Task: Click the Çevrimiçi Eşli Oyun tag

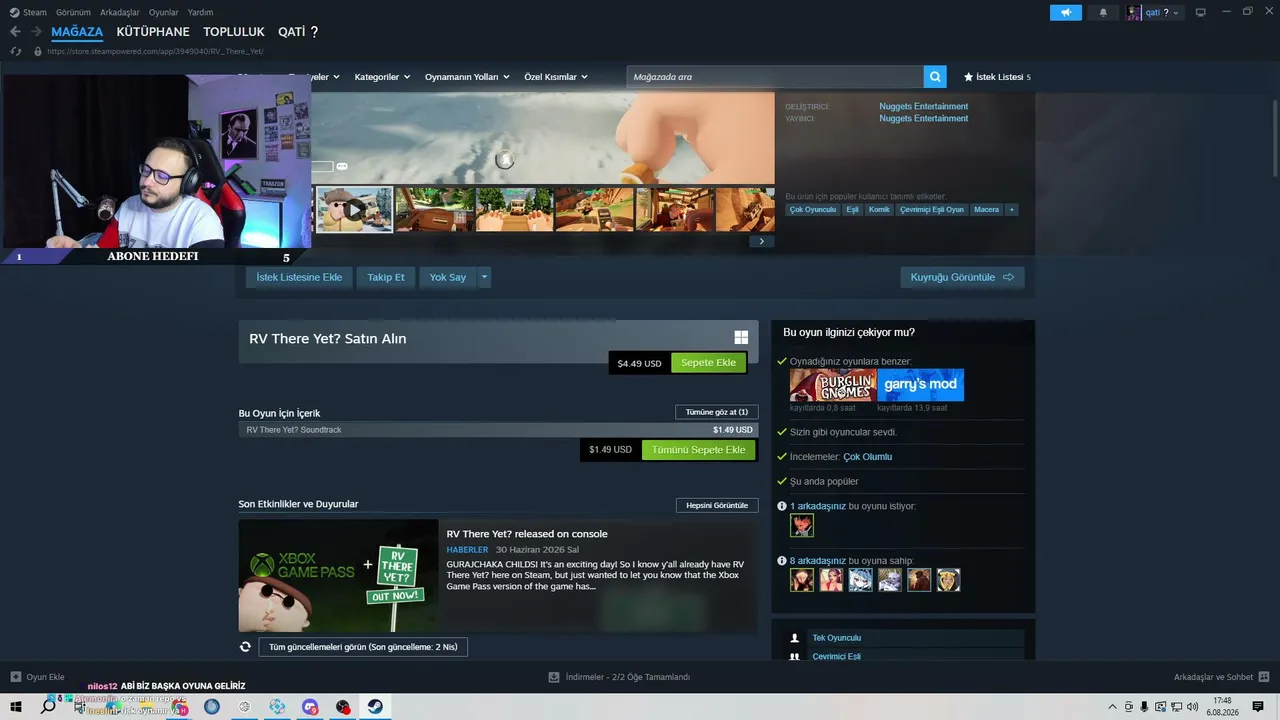Action: pyautogui.click(x=932, y=209)
